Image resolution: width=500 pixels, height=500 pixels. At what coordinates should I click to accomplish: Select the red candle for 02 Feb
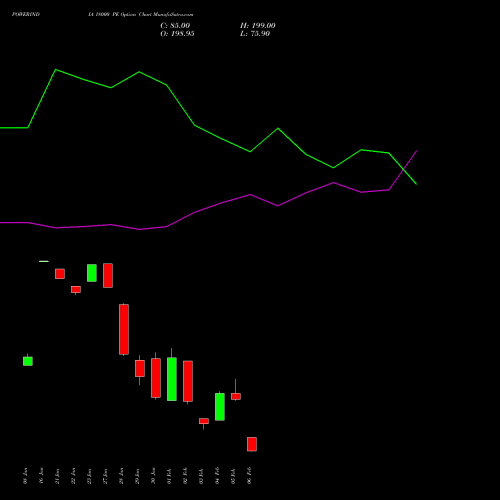188,381
